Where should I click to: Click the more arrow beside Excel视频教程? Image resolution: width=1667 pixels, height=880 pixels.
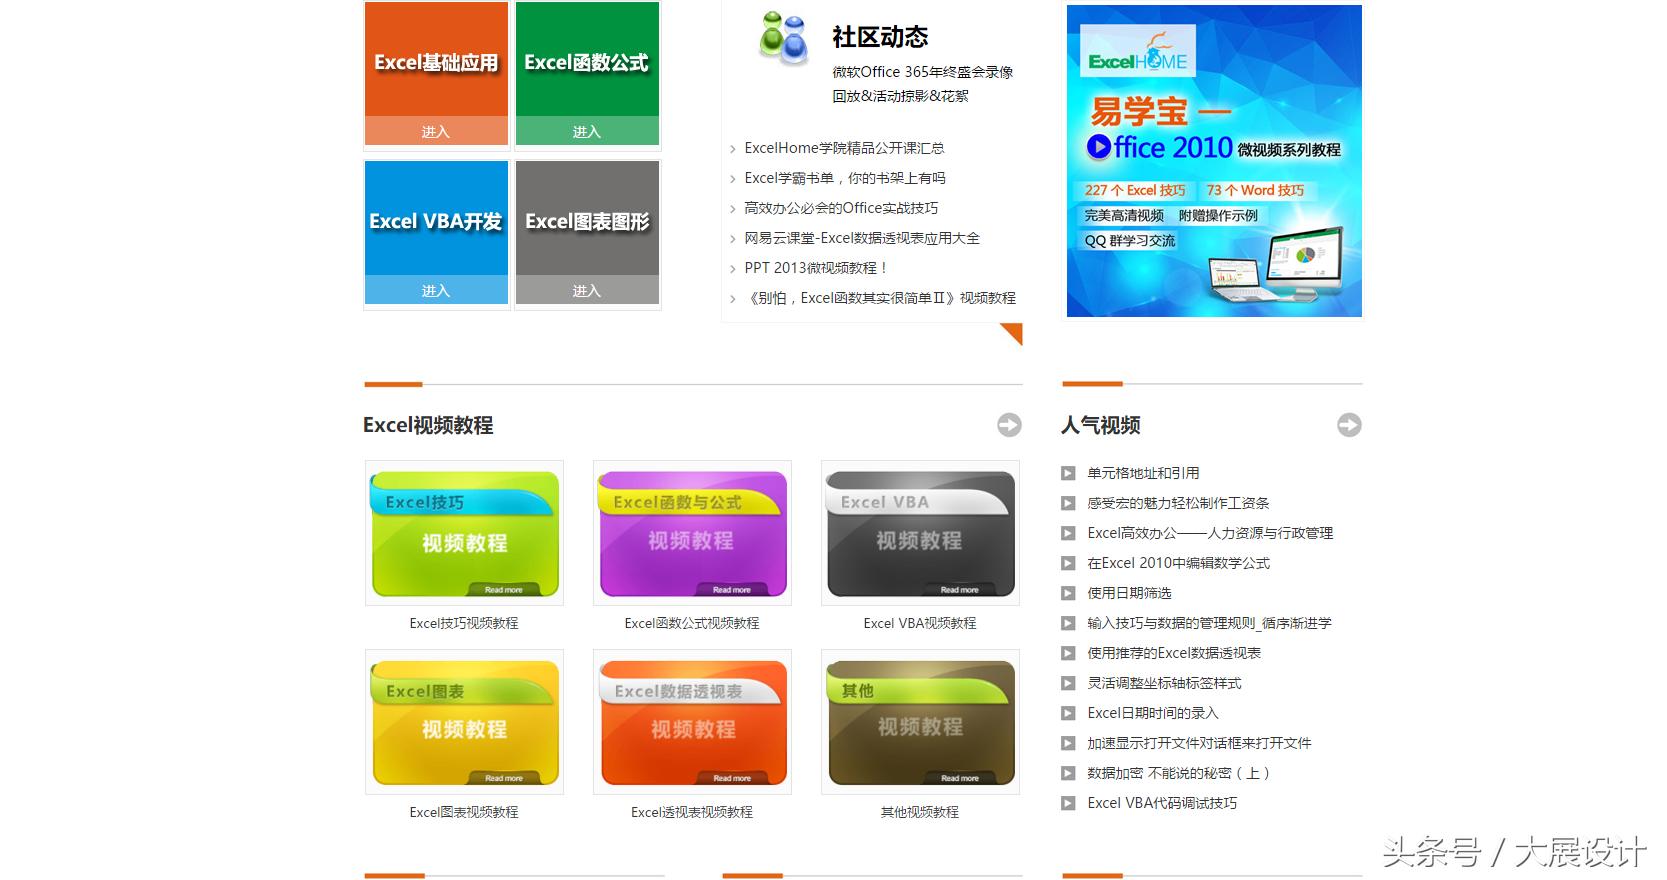pyautogui.click(x=1009, y=425)
